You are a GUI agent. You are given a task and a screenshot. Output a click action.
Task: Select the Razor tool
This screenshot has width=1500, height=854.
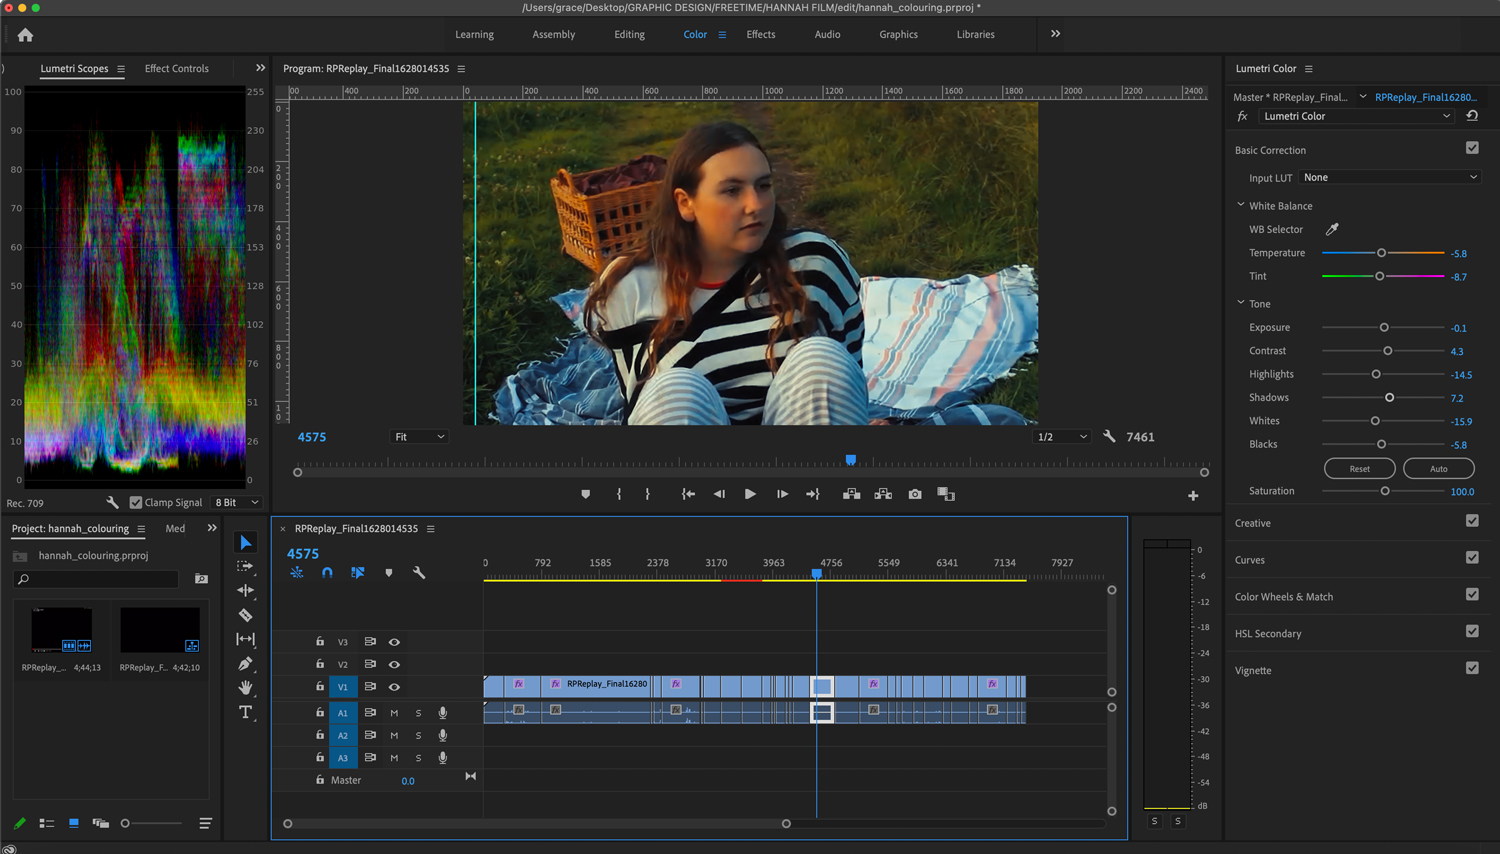click(245, 615)
